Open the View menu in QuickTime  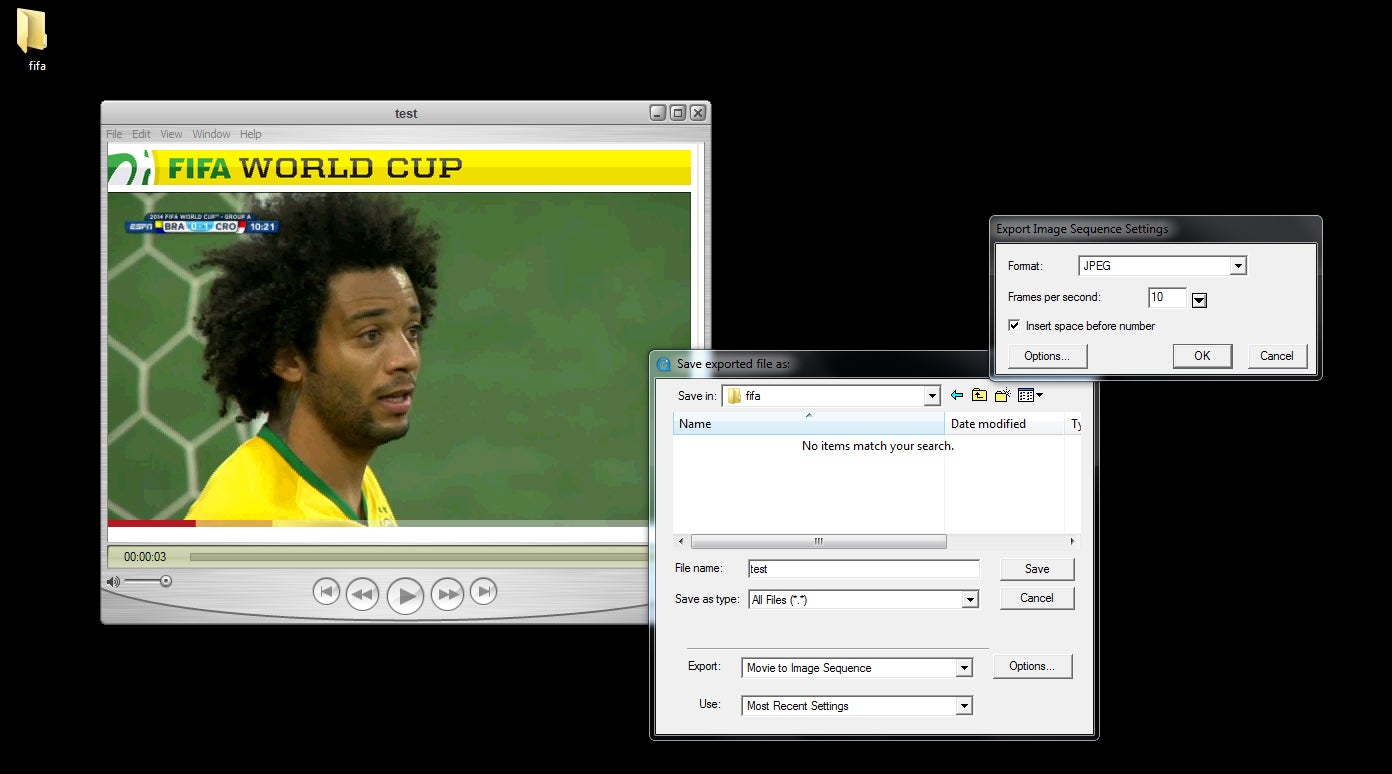pyautogui.click(x=171, y=134)
